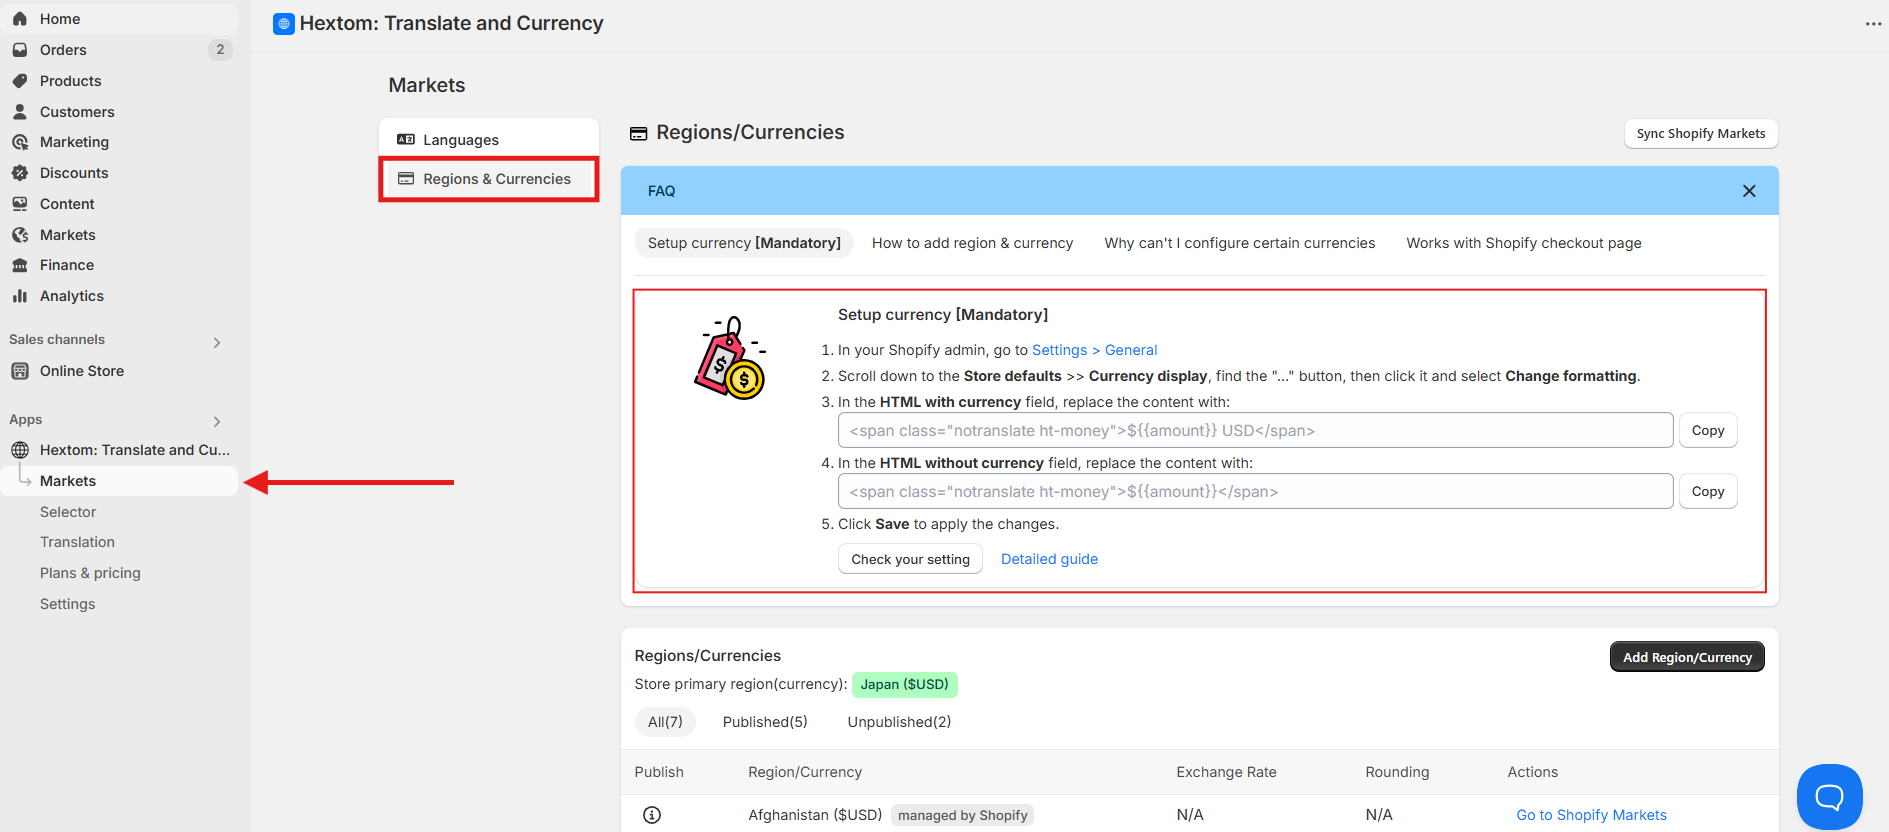The height and width of the screenshot is (832, 1889).
Task: Open the three-dot more options menu
Action: [1873, 24]
